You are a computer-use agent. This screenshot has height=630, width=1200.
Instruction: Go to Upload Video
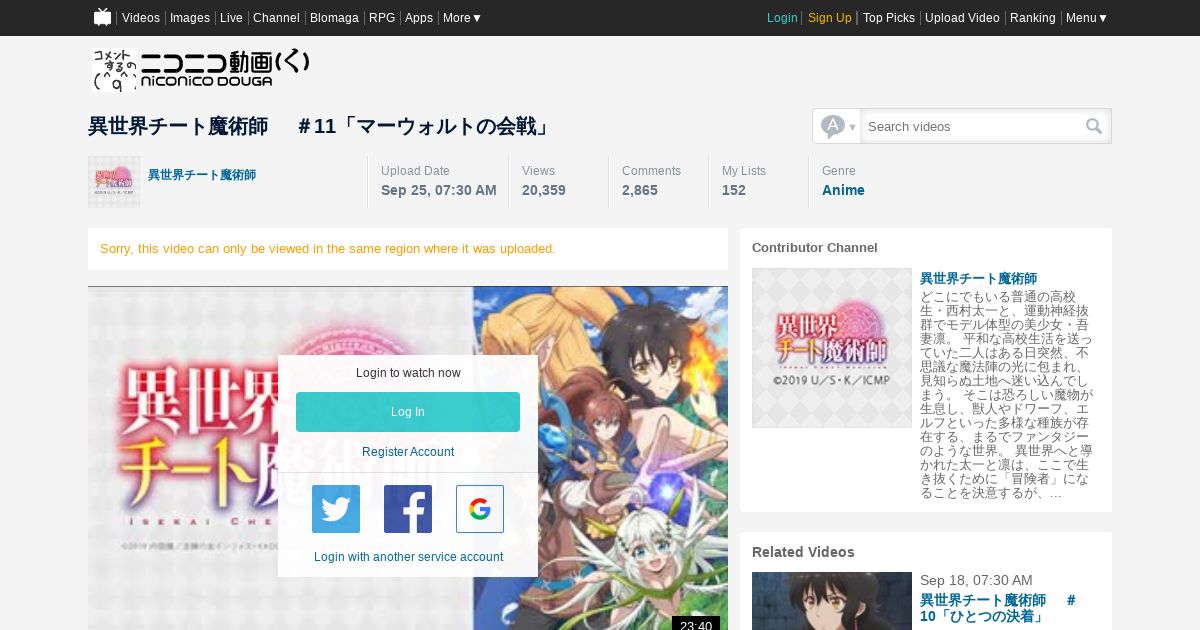[962, 18]
